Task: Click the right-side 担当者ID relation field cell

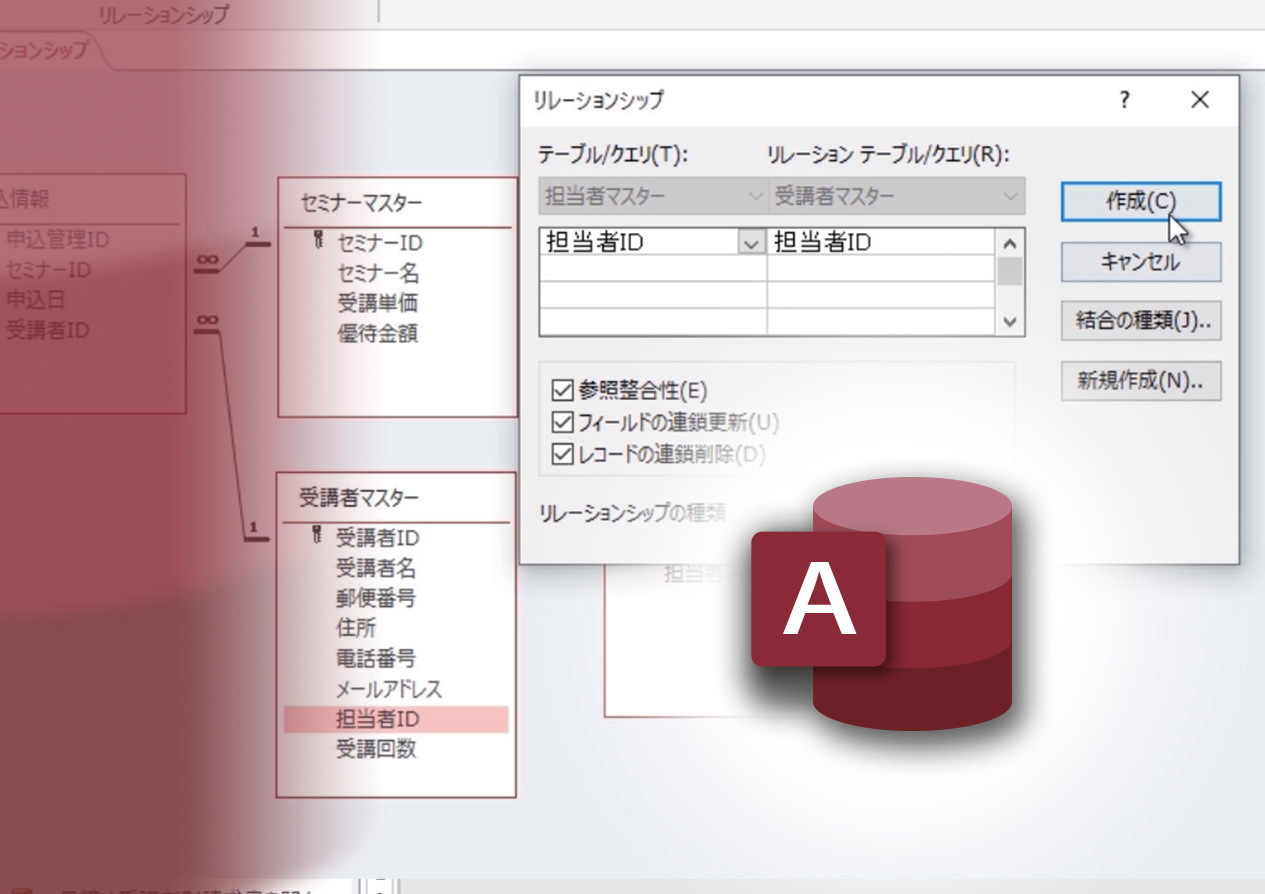Action: (880, 242)
